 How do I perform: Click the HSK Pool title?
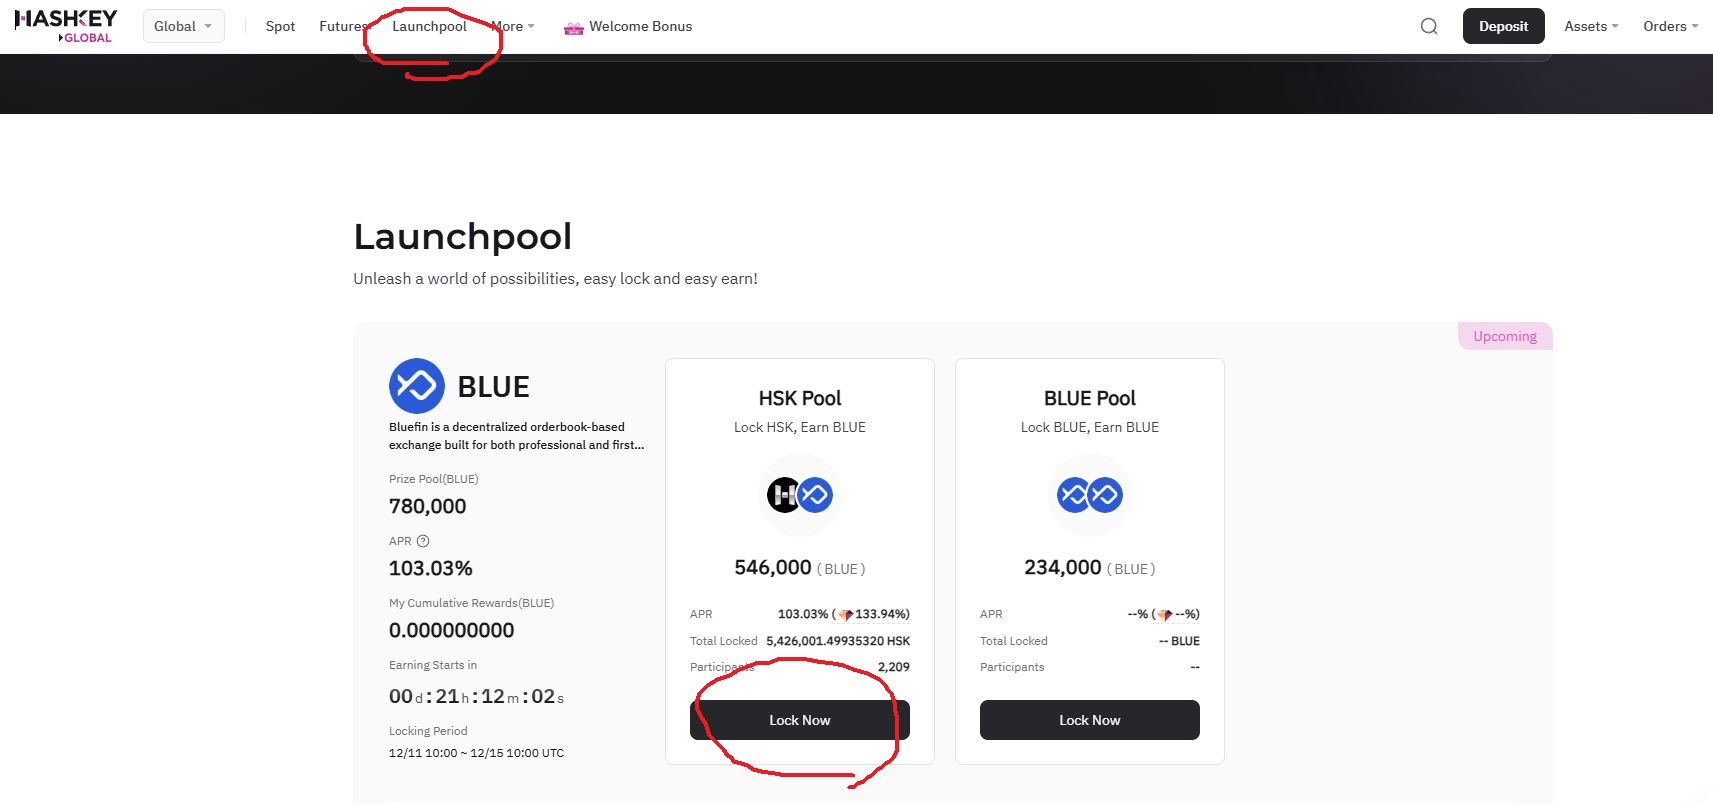click(x=800, y=398)
